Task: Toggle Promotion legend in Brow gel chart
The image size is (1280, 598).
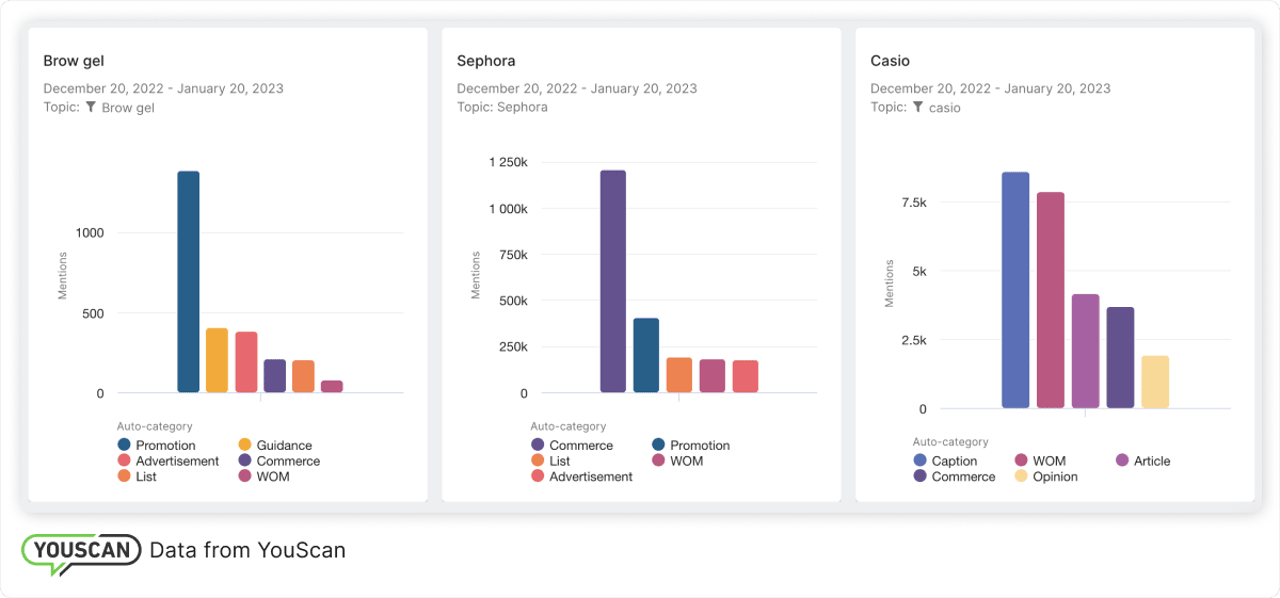Action: pos(165,445)
